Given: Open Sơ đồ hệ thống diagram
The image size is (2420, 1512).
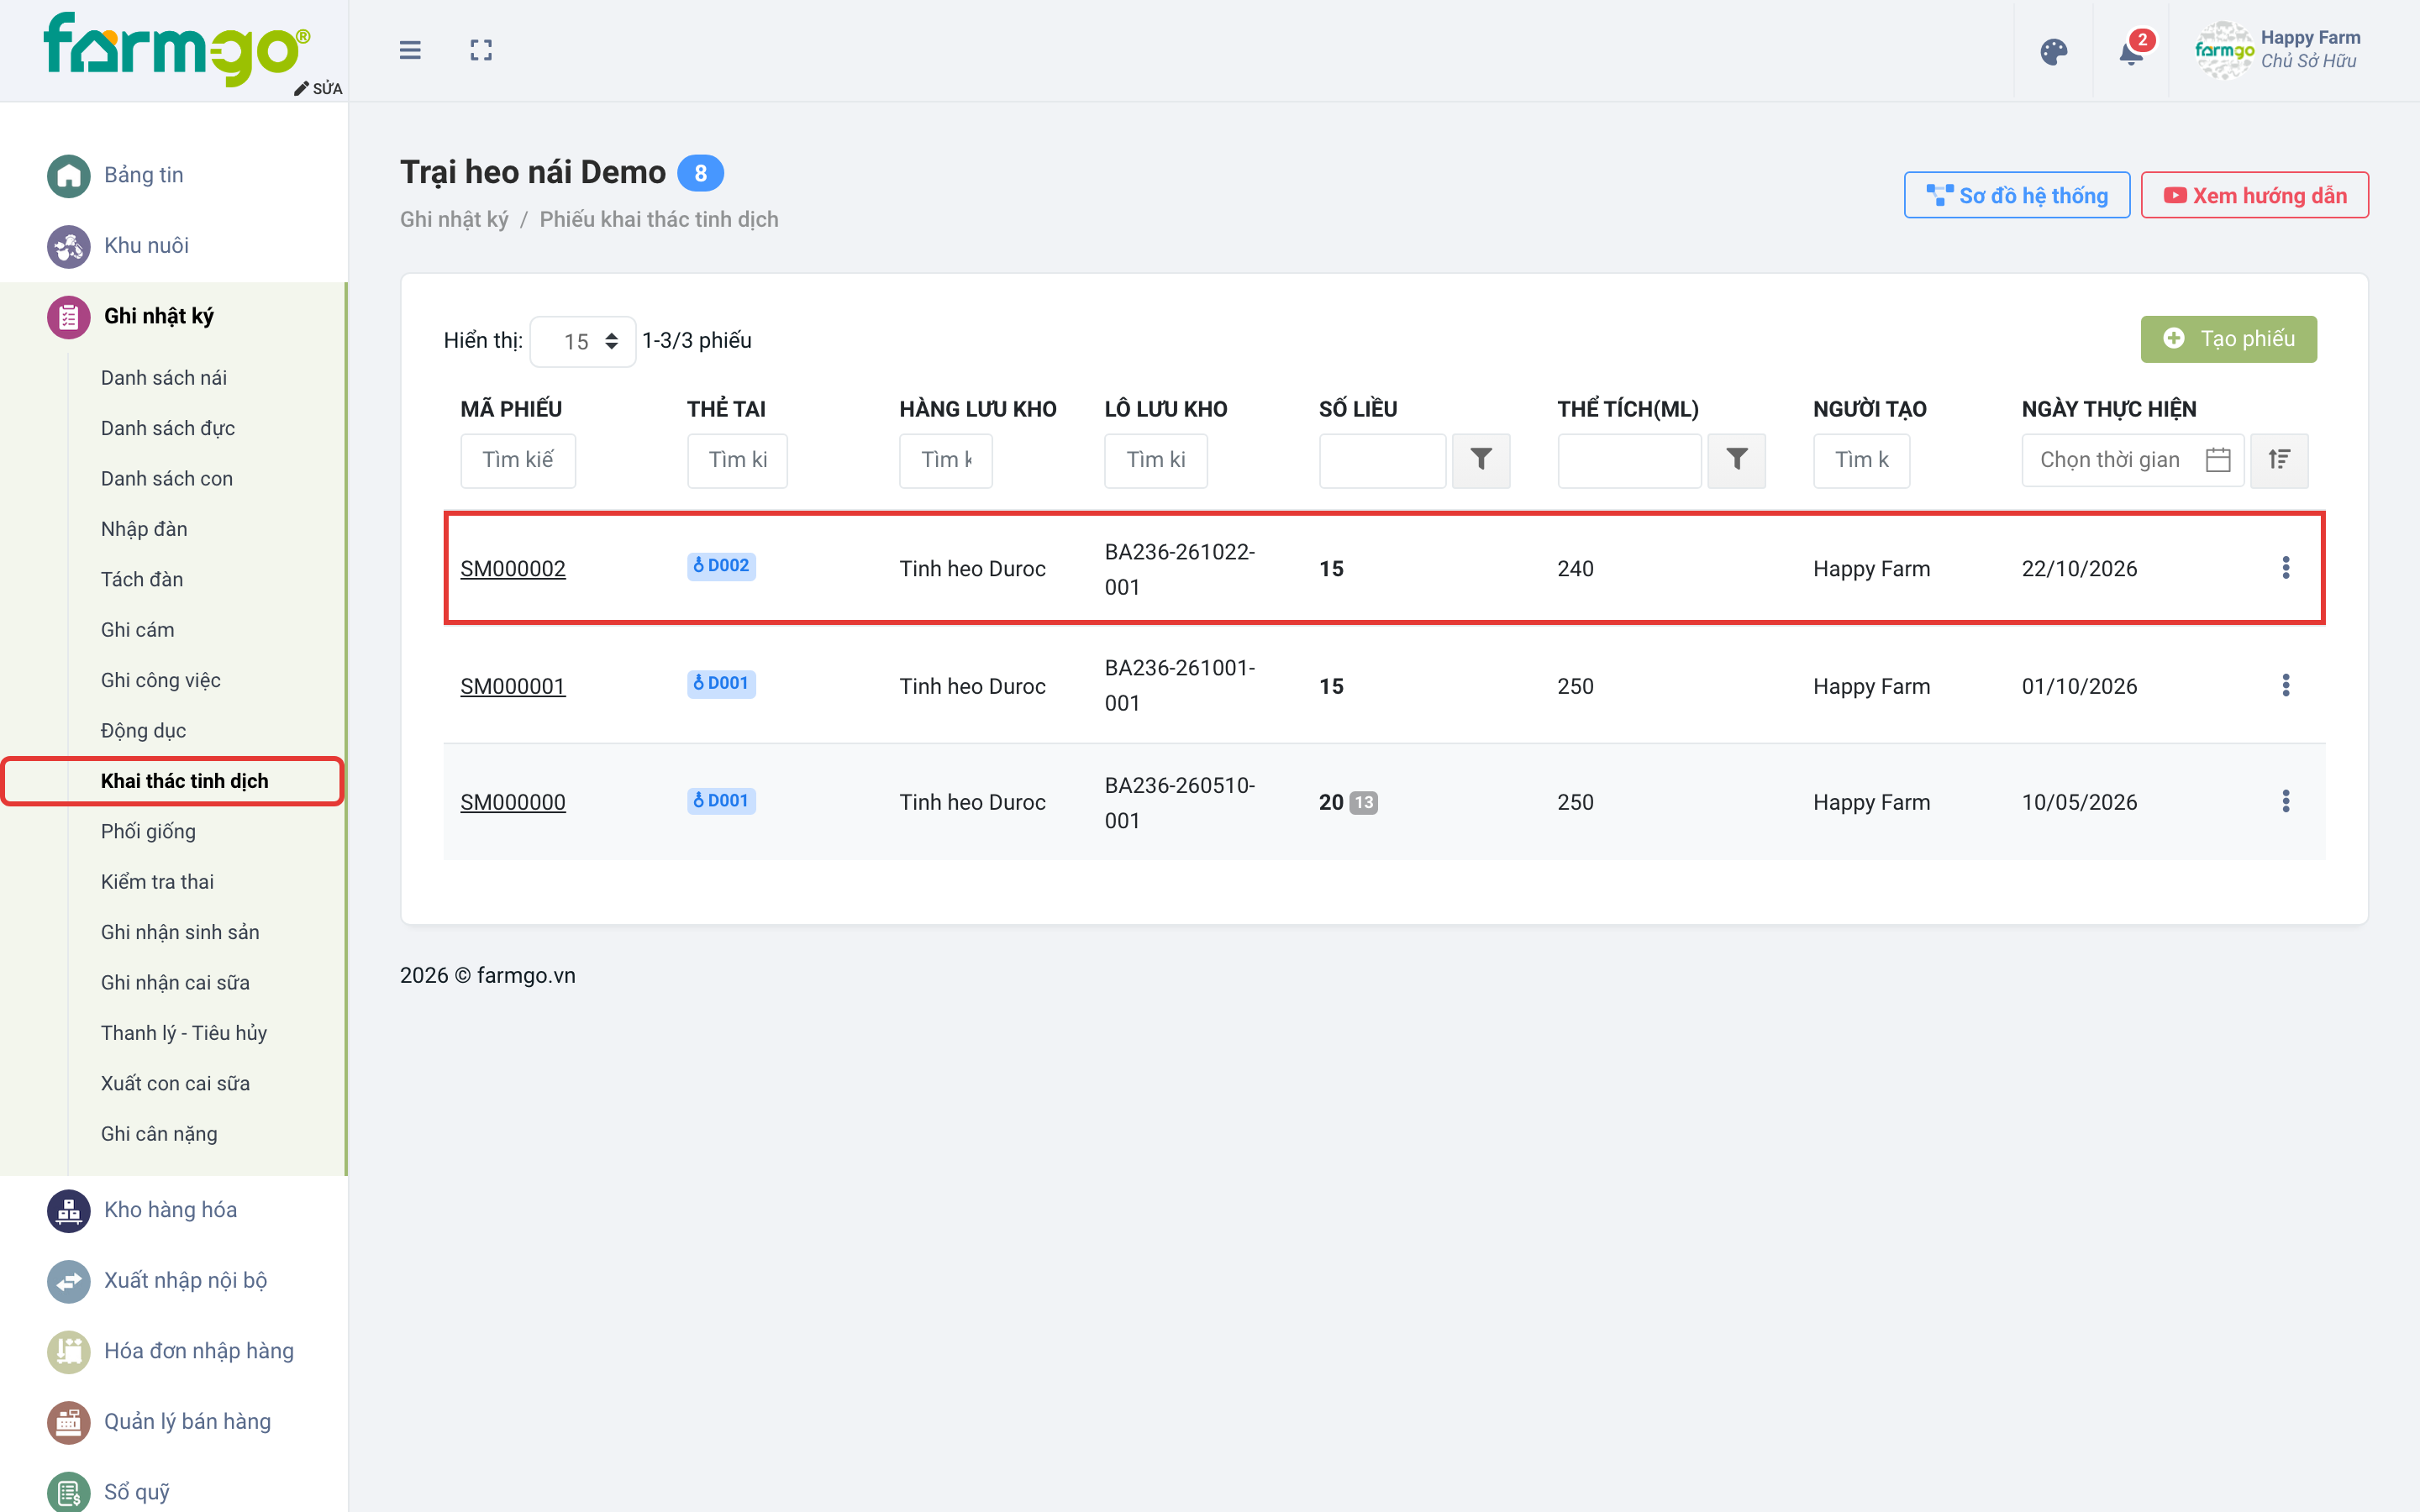Looking at the screenshot, I should [2016, 195].
